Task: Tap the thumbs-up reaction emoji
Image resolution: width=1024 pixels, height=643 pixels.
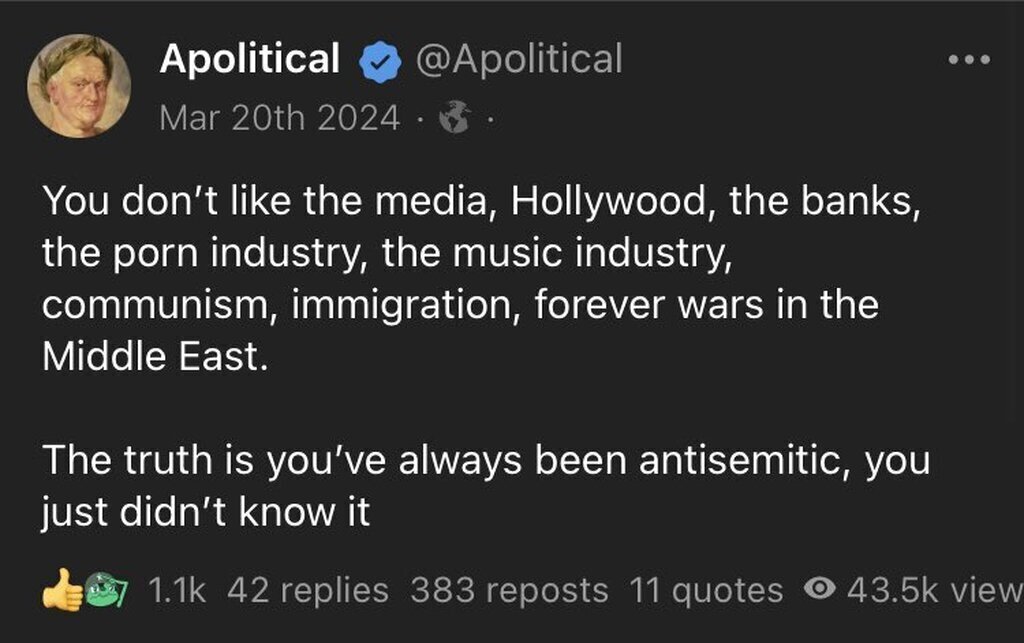Action: (61, 591)
